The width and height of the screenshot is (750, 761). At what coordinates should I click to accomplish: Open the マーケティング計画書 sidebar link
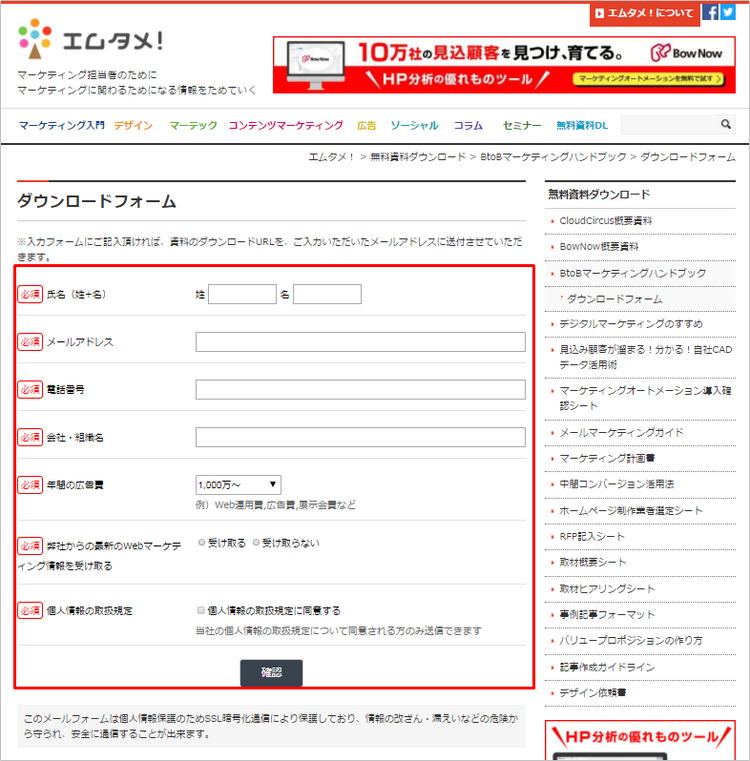(607, 458)
